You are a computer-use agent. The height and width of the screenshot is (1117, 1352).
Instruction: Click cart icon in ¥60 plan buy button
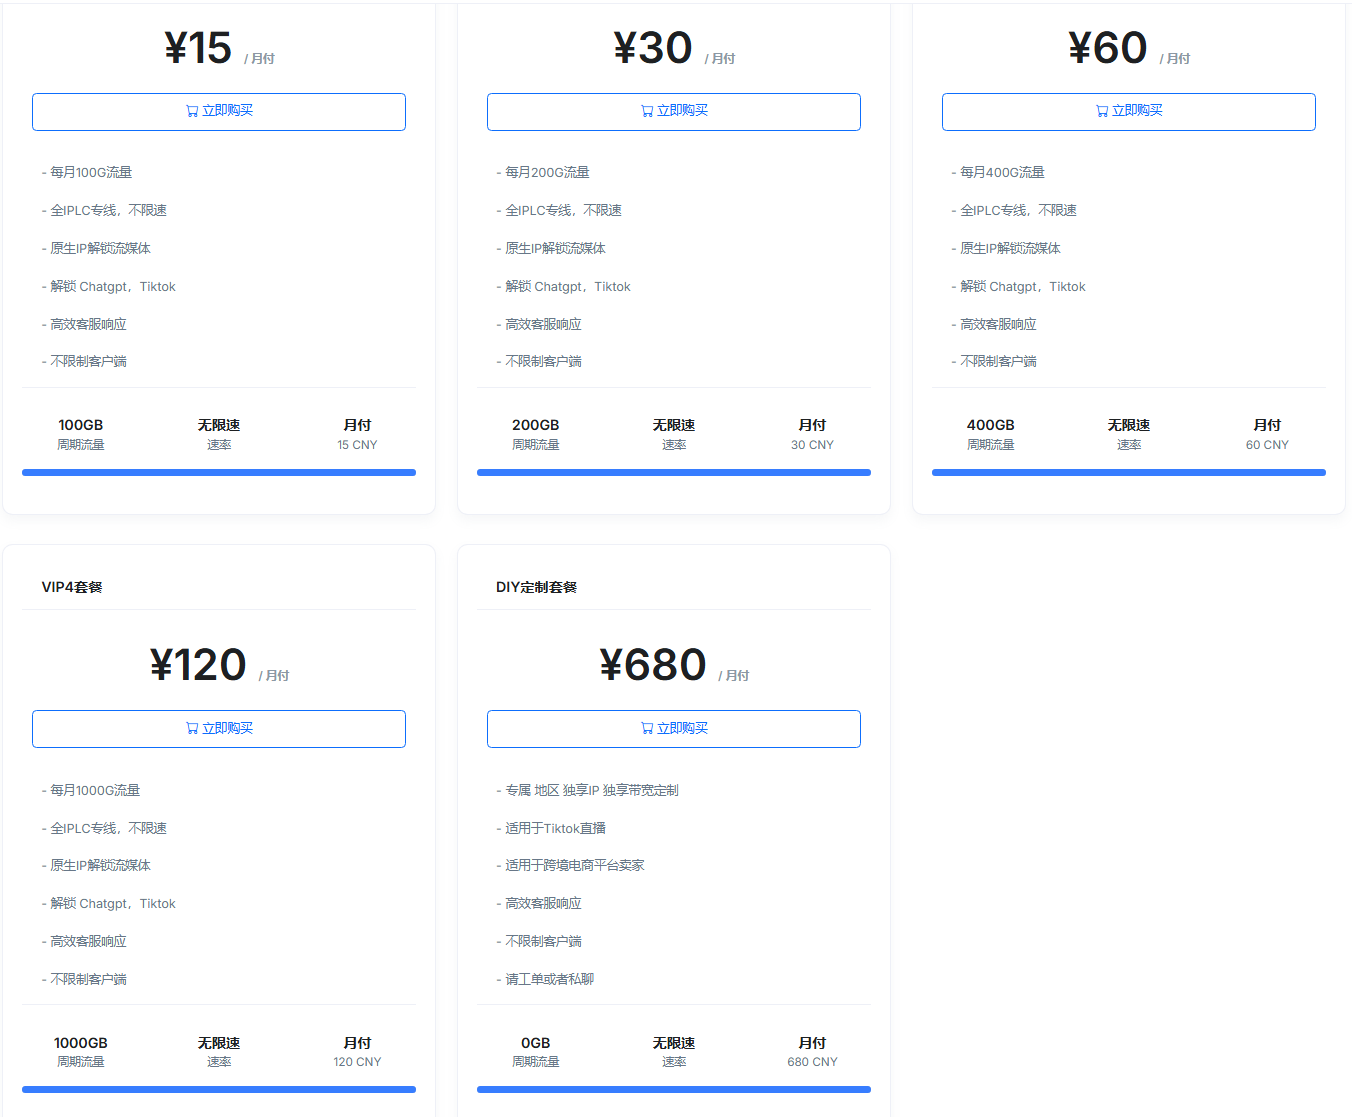[x=1102, y=111]
